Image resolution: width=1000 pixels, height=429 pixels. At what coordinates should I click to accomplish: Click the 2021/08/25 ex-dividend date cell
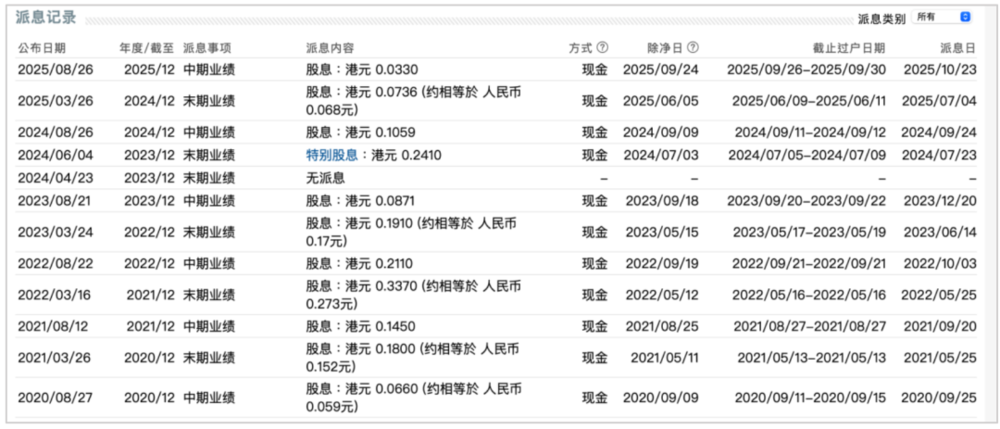659,327
